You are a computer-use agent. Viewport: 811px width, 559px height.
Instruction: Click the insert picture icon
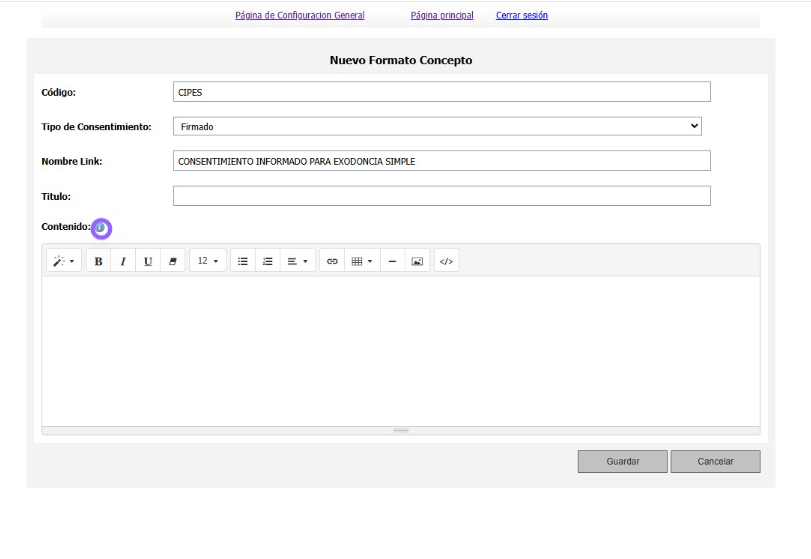pyautogui.click(x=418, y=261)
